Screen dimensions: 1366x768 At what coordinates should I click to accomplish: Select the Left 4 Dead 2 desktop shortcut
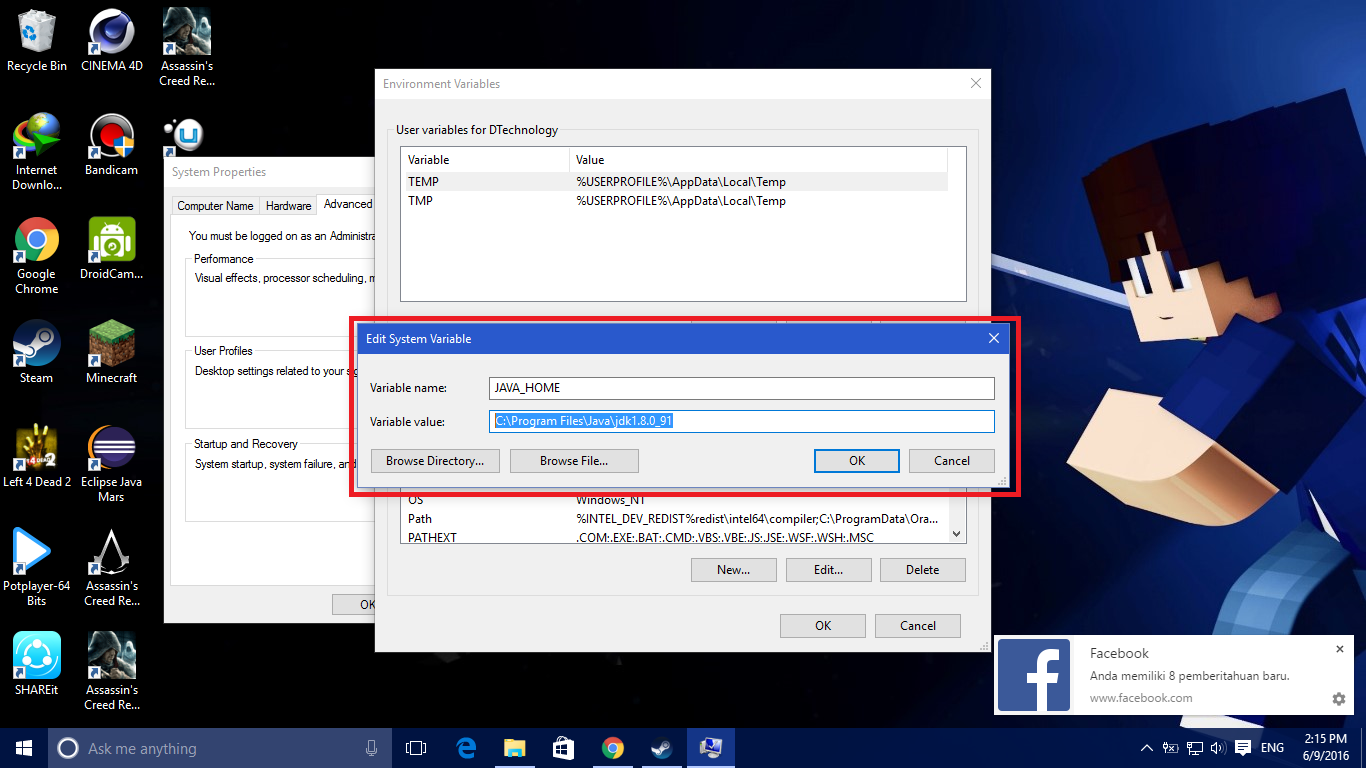point(37,457)
